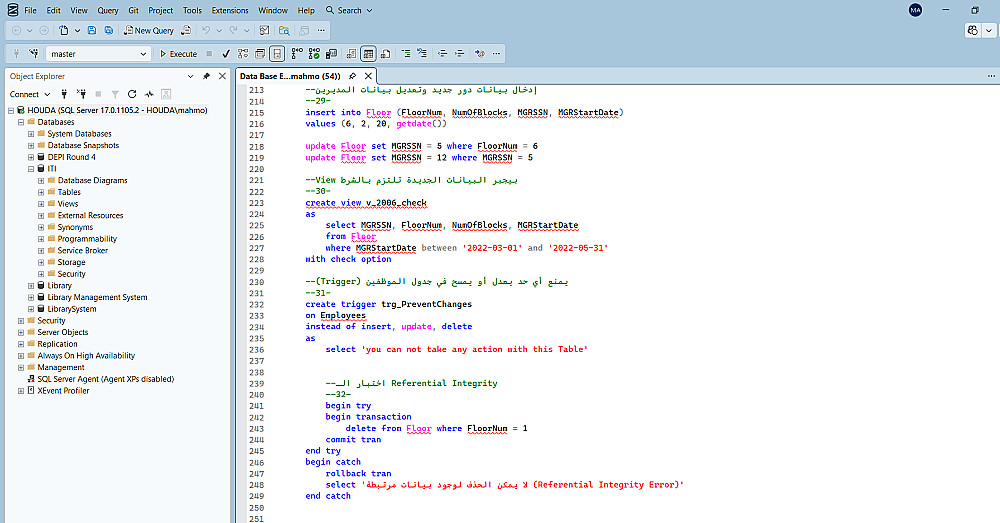Expand the DEPI Round 4 database
Viewport: 1000px width, 523px height.
[x=31, y=157]
